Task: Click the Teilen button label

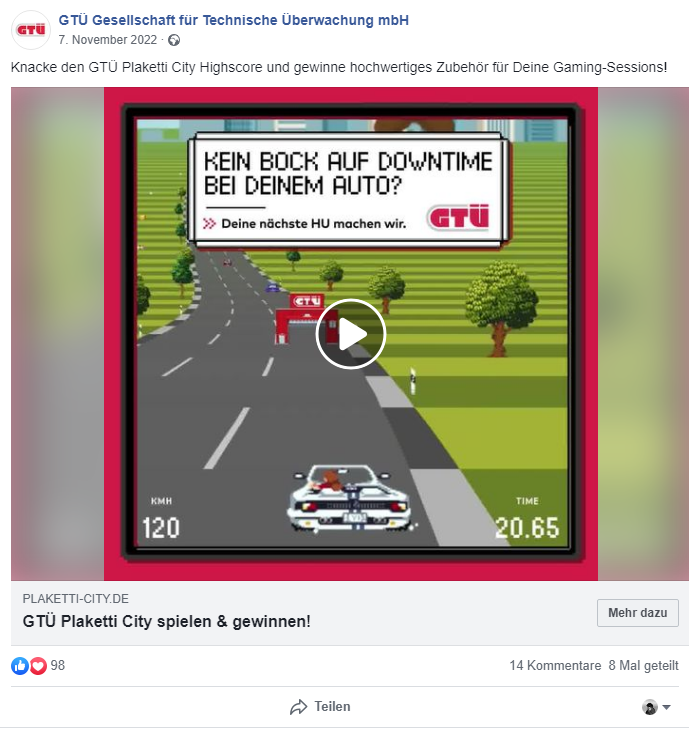Action: (332, 706)
